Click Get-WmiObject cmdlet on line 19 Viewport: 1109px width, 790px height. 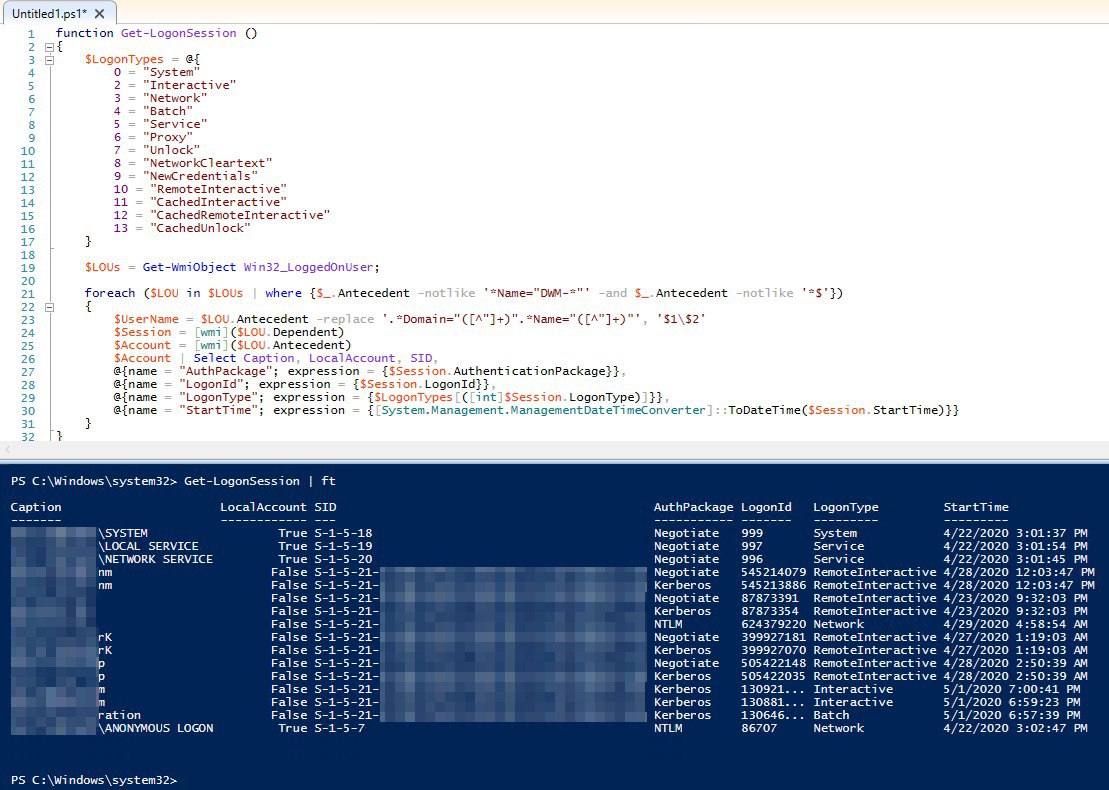coord(189,267)
